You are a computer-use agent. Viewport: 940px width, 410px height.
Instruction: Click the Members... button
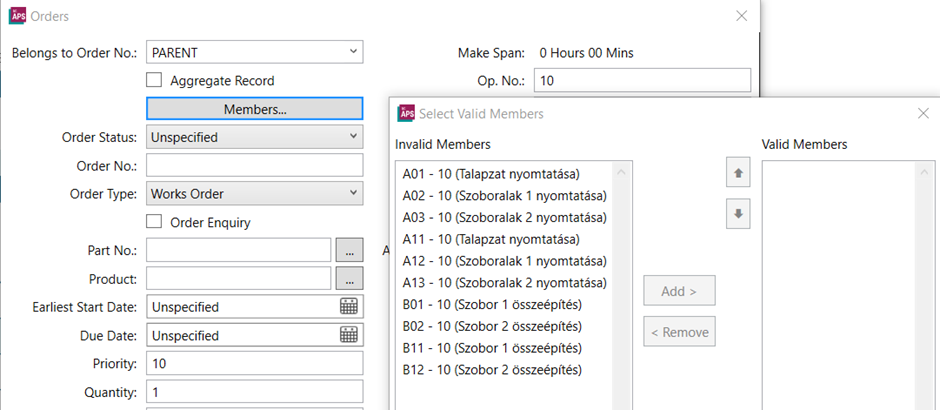click(255, 109)
